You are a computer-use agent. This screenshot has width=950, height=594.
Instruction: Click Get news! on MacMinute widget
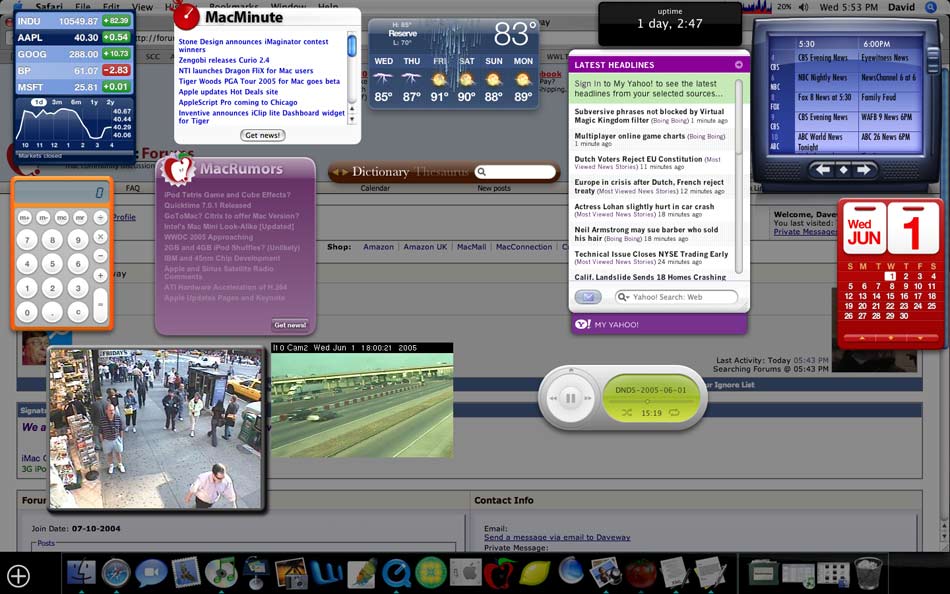click(262, 135)
